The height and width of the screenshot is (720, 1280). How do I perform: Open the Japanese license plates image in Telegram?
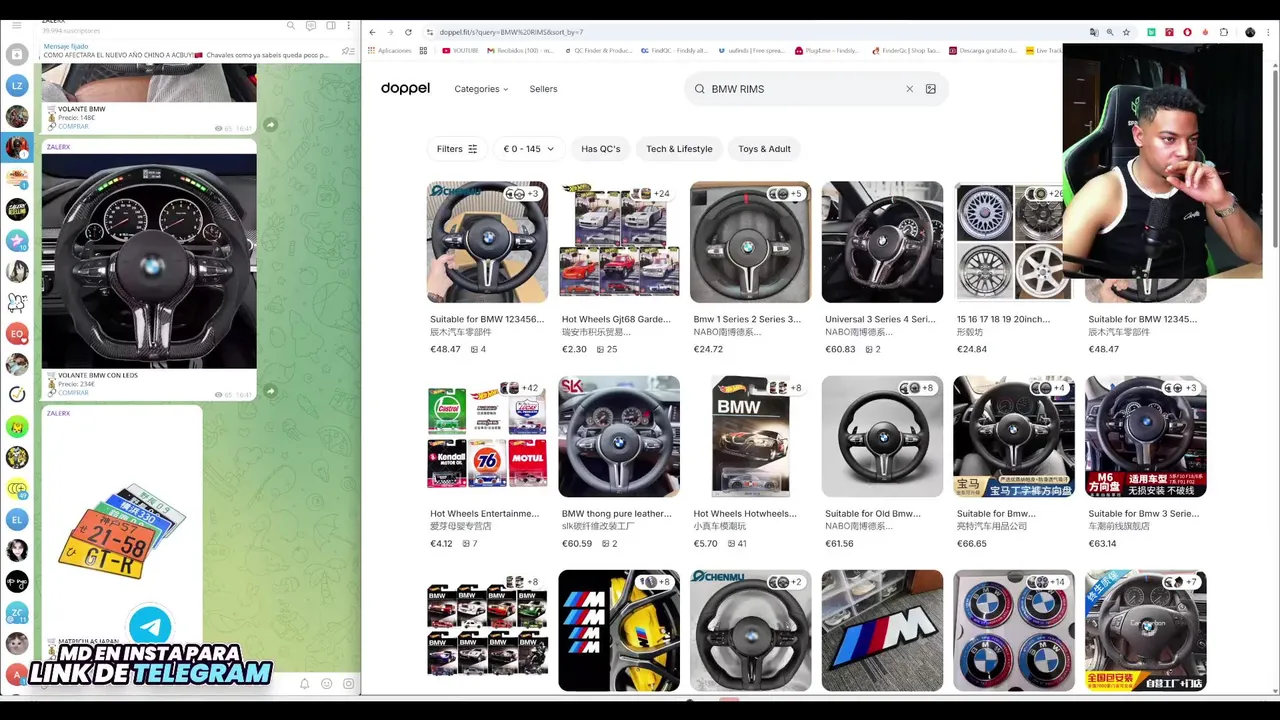(x=122, y=530)
